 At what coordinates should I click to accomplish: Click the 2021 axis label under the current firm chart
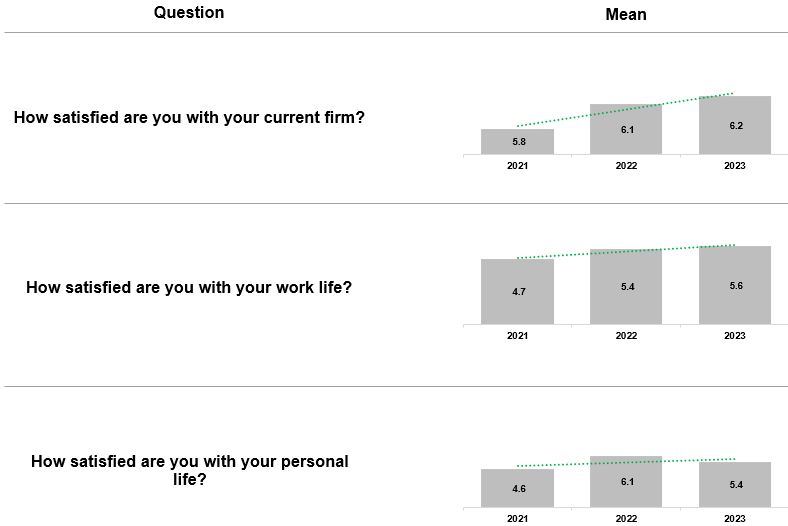point(517,166)
